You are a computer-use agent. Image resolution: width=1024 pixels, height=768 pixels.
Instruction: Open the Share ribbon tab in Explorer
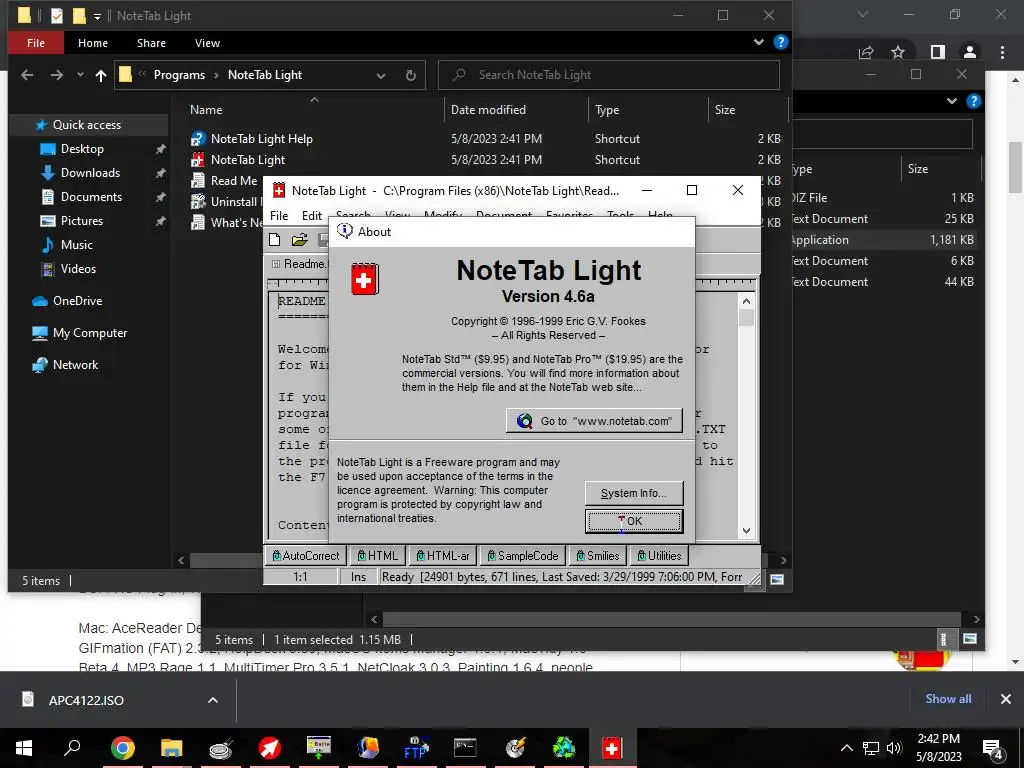coord(151,43)
